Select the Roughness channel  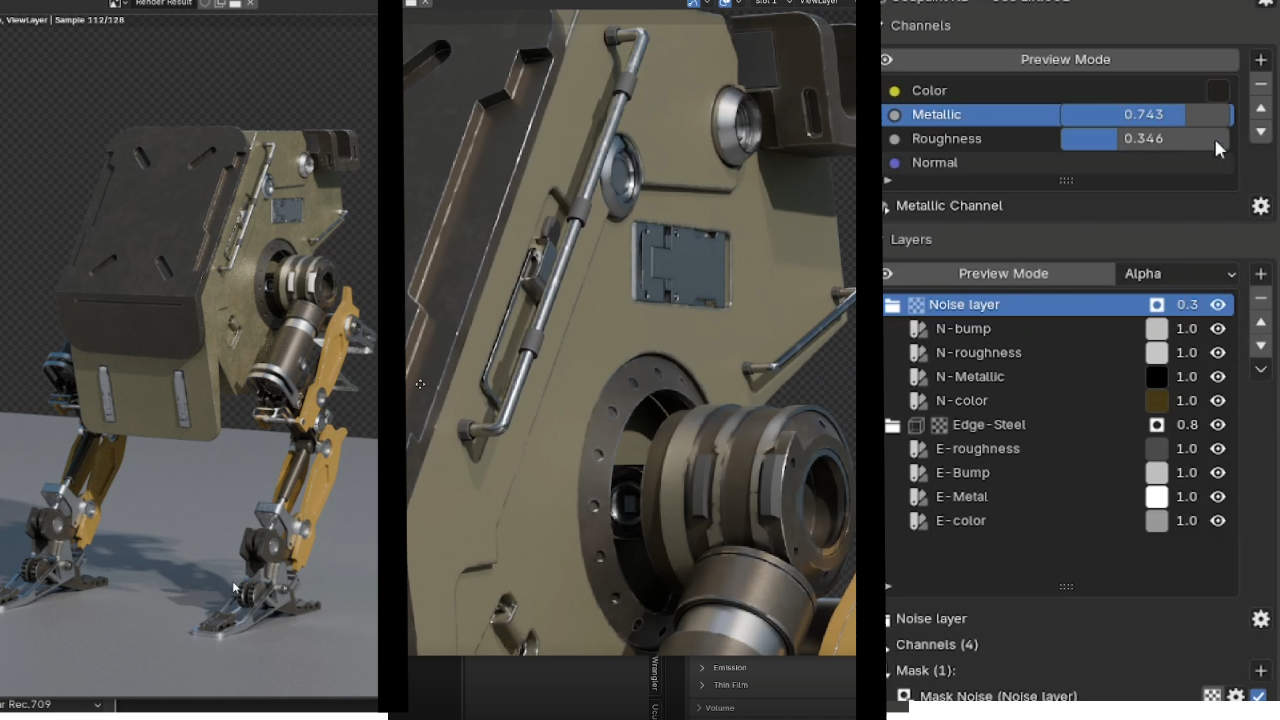[x=946, y=139]
